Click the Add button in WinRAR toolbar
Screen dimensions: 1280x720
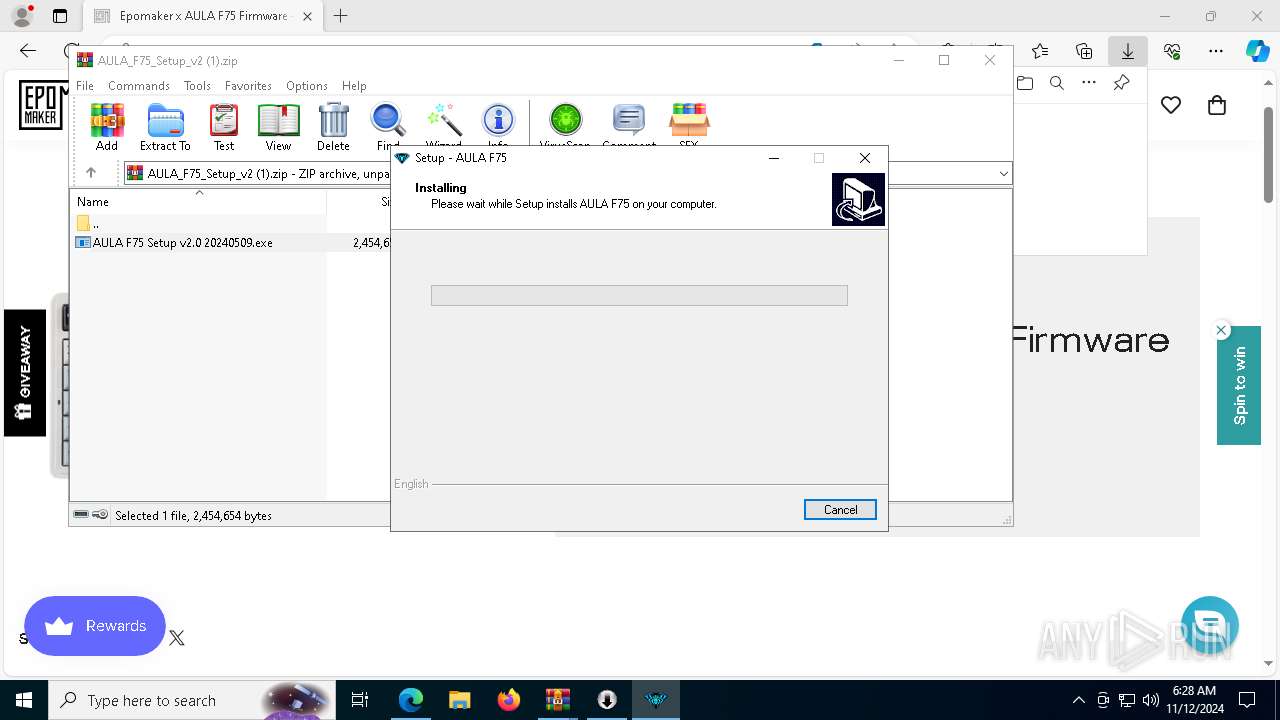coord(107,127)
